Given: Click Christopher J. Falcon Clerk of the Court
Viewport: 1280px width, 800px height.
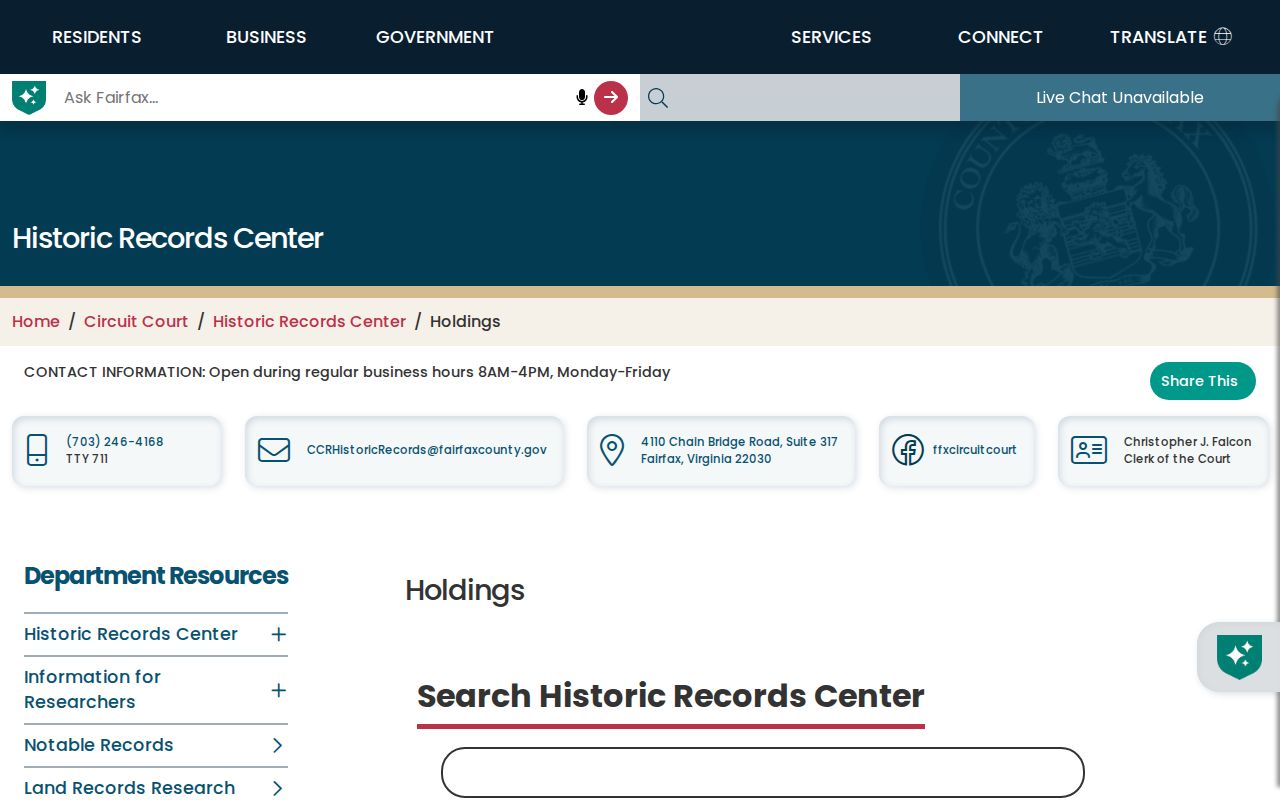Looking at the screenshot, I should pos(1188,450).
